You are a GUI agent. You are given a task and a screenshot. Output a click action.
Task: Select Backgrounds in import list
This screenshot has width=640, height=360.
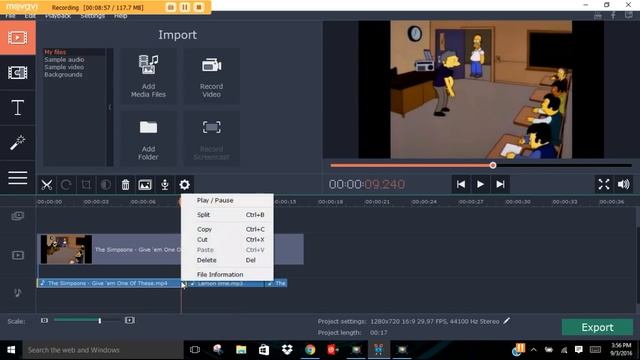tap(63, 75)
